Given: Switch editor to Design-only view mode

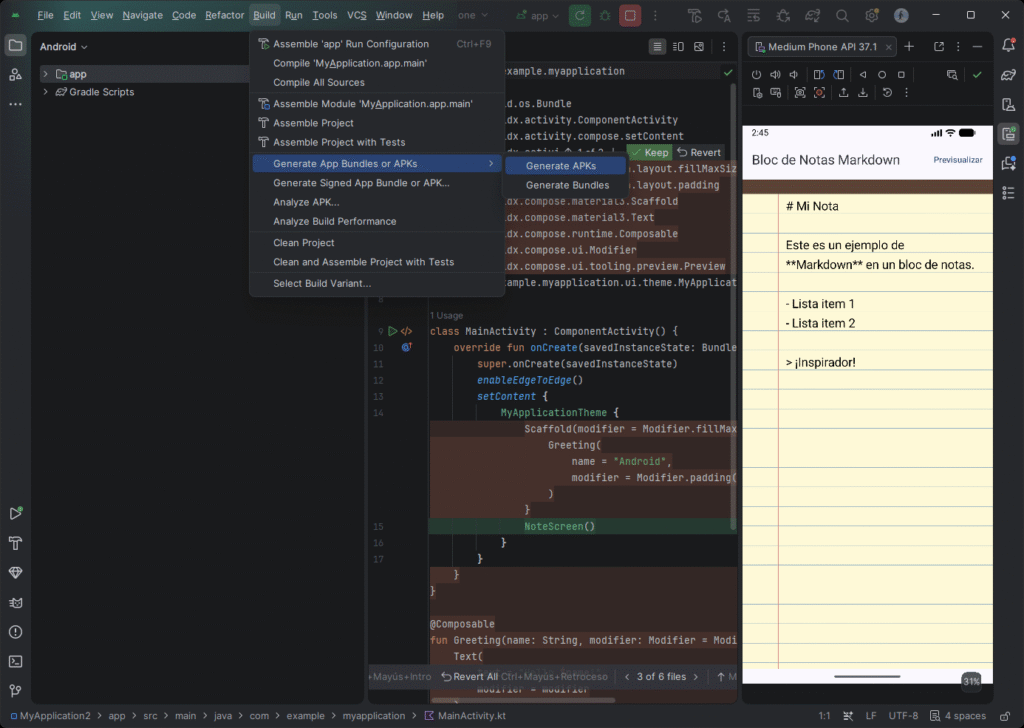Looking at the screenshot, I should click(699, 46).
